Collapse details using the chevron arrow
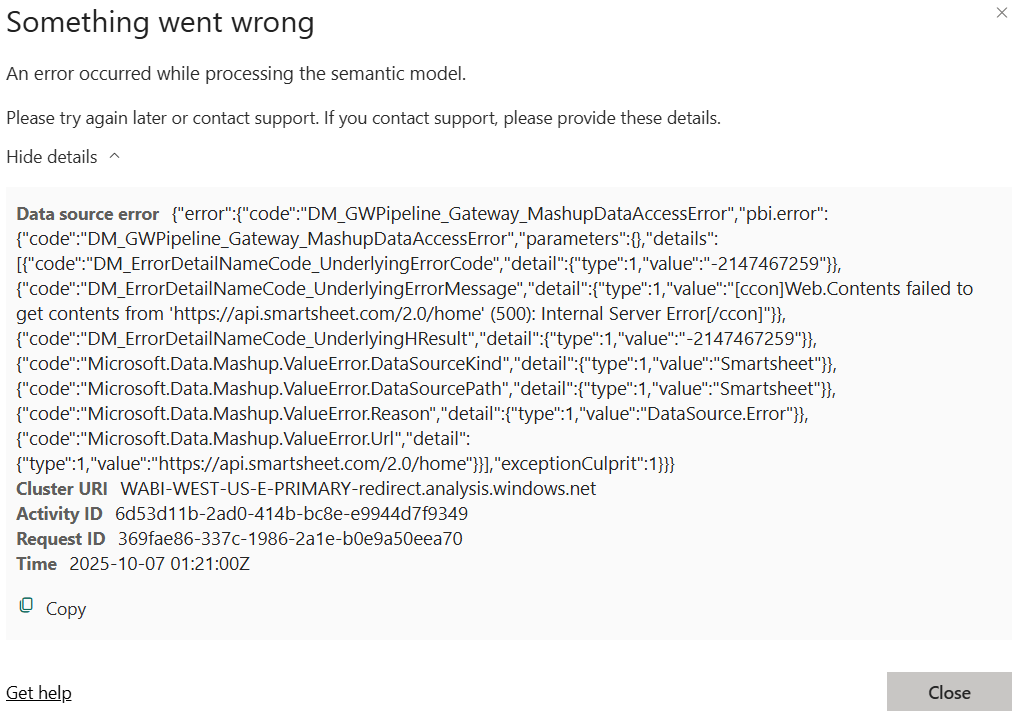Screen dimensions: 1024x719 coord(114,156)
